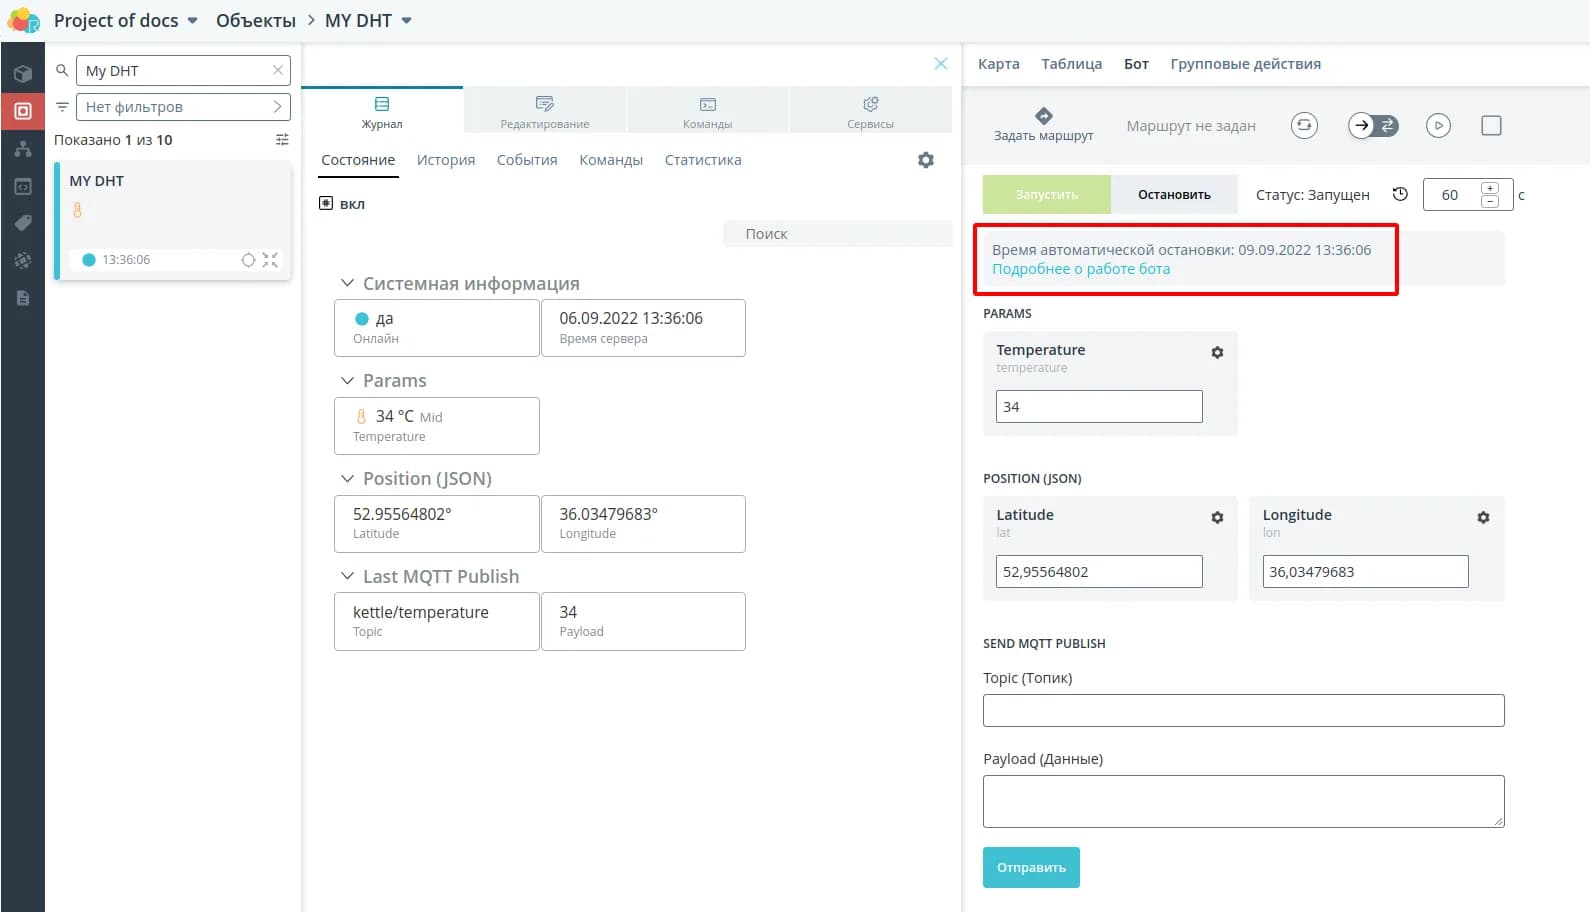Open the Longitude parameter gear settings
1590x912 pixels.
1483,518
